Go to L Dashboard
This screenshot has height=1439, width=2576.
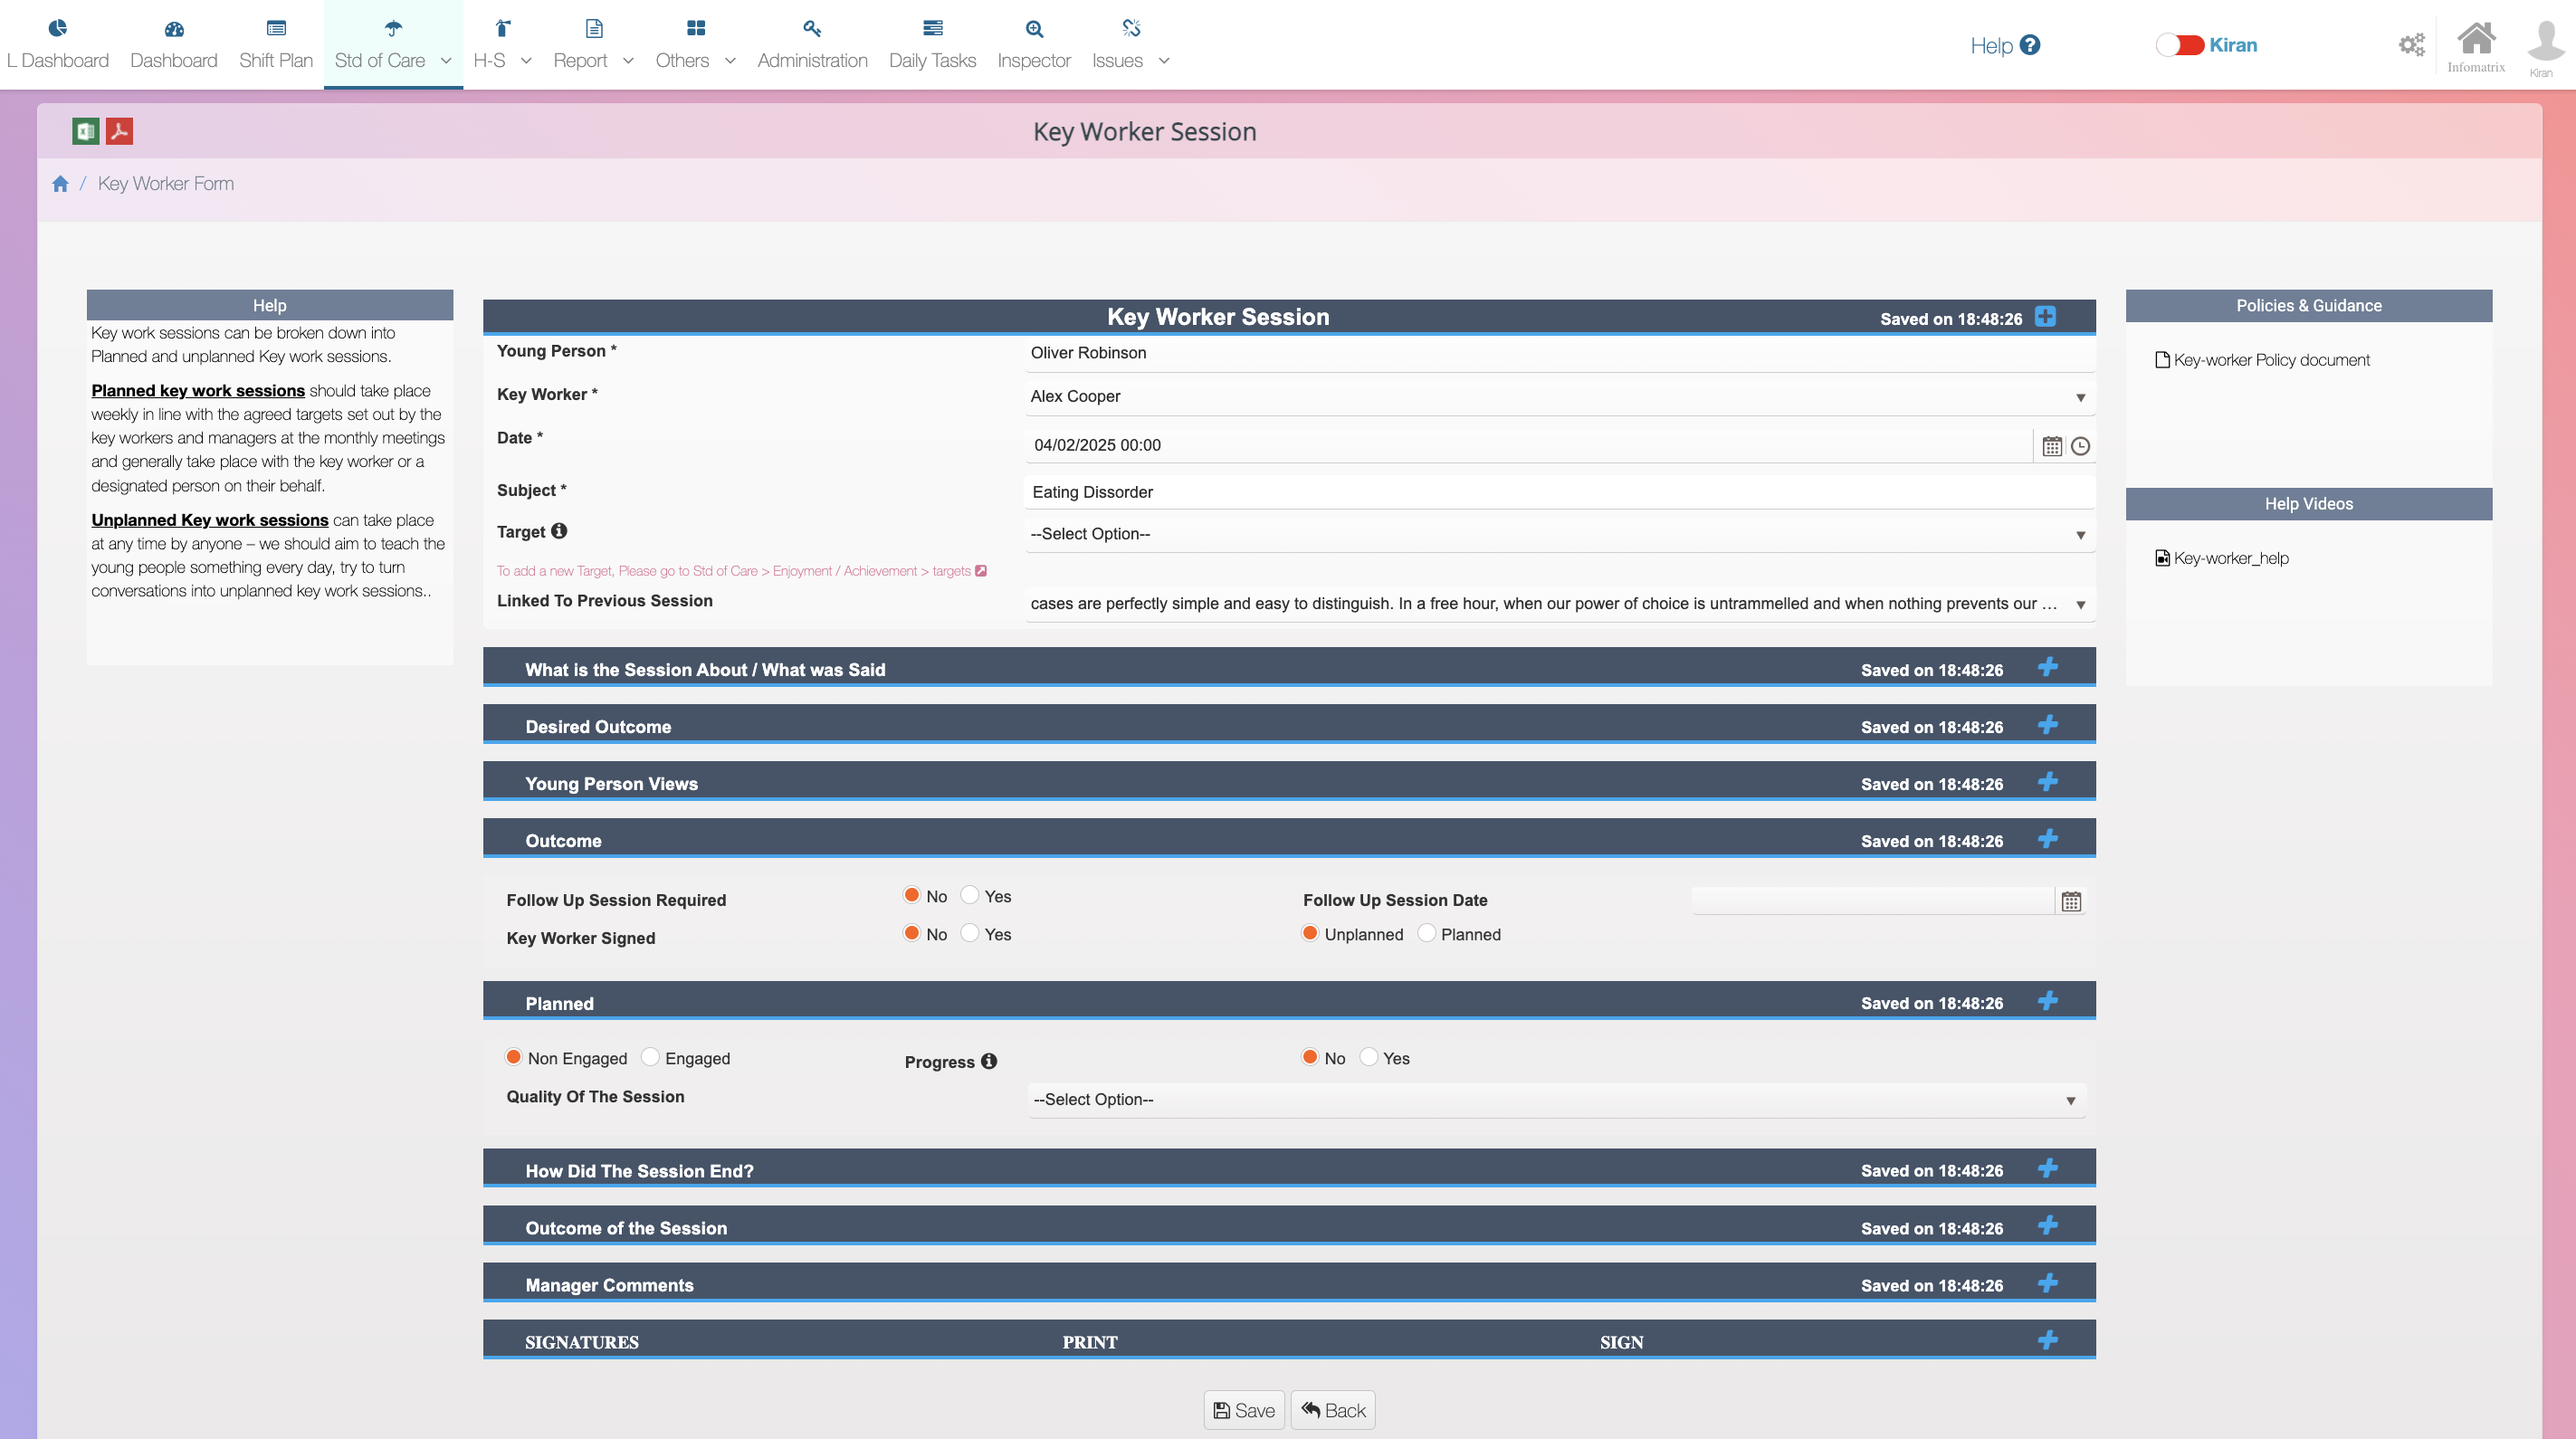coord(57,45)
